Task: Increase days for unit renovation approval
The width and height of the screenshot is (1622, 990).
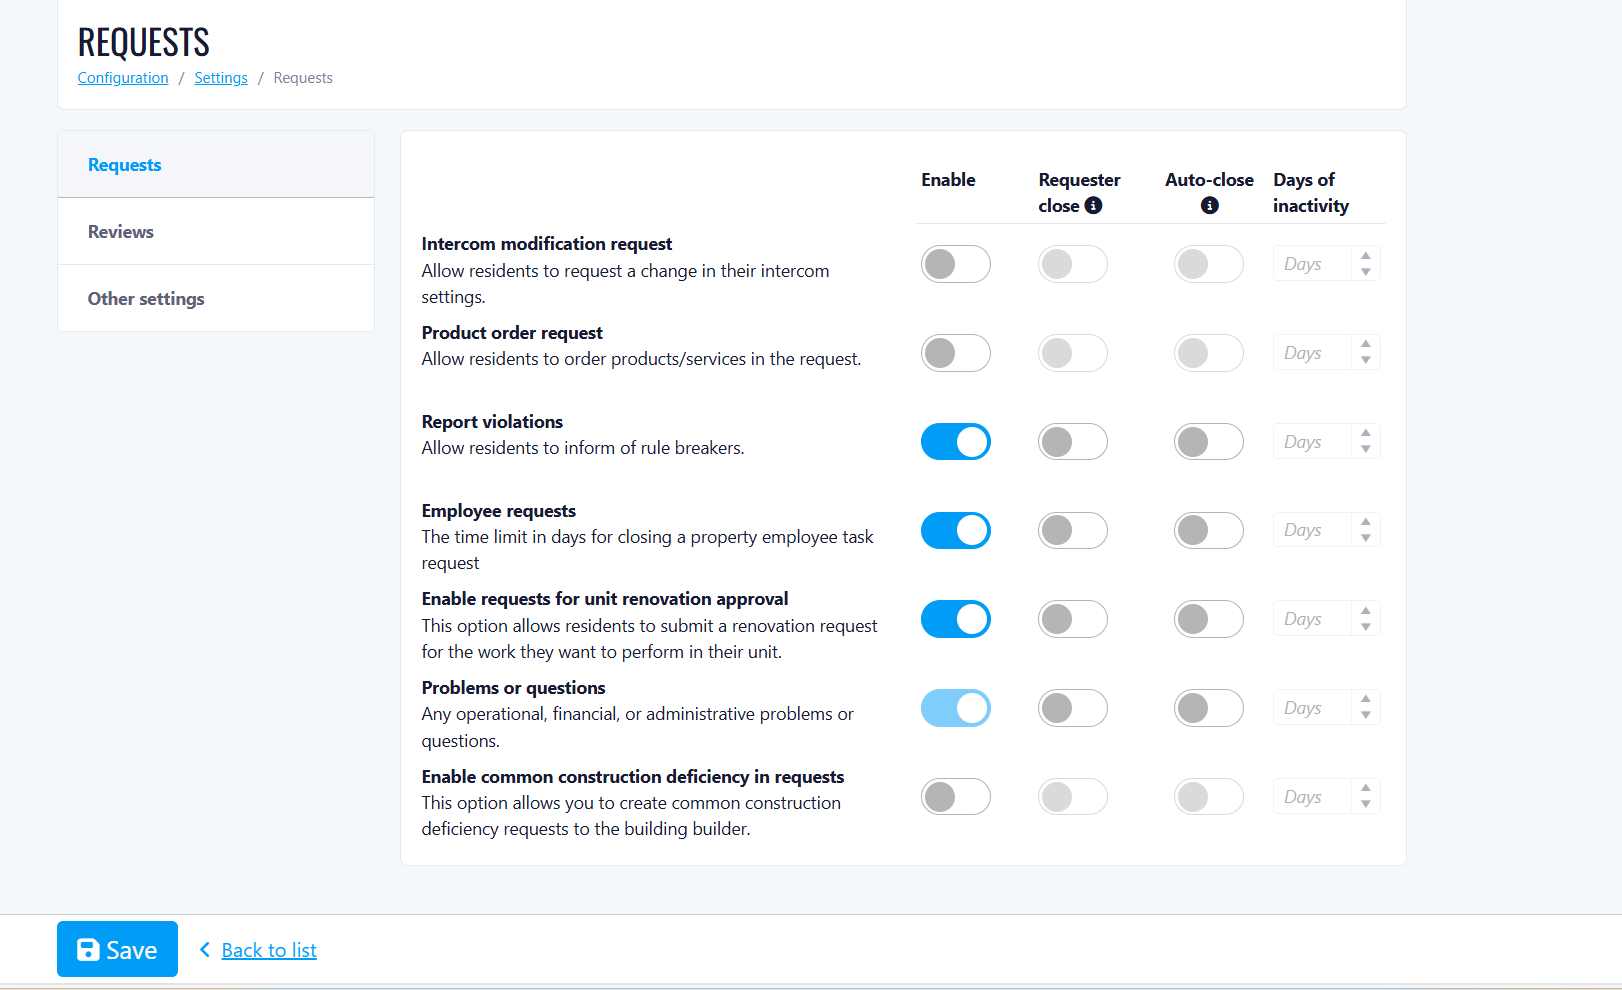Action: pyautogui.click(x=1366, y=611)
